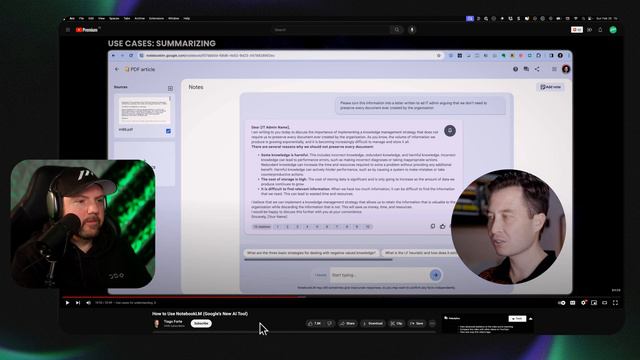Screen dimensions: 640x360
Task: Open the View menu
Action: coord(101,18)
